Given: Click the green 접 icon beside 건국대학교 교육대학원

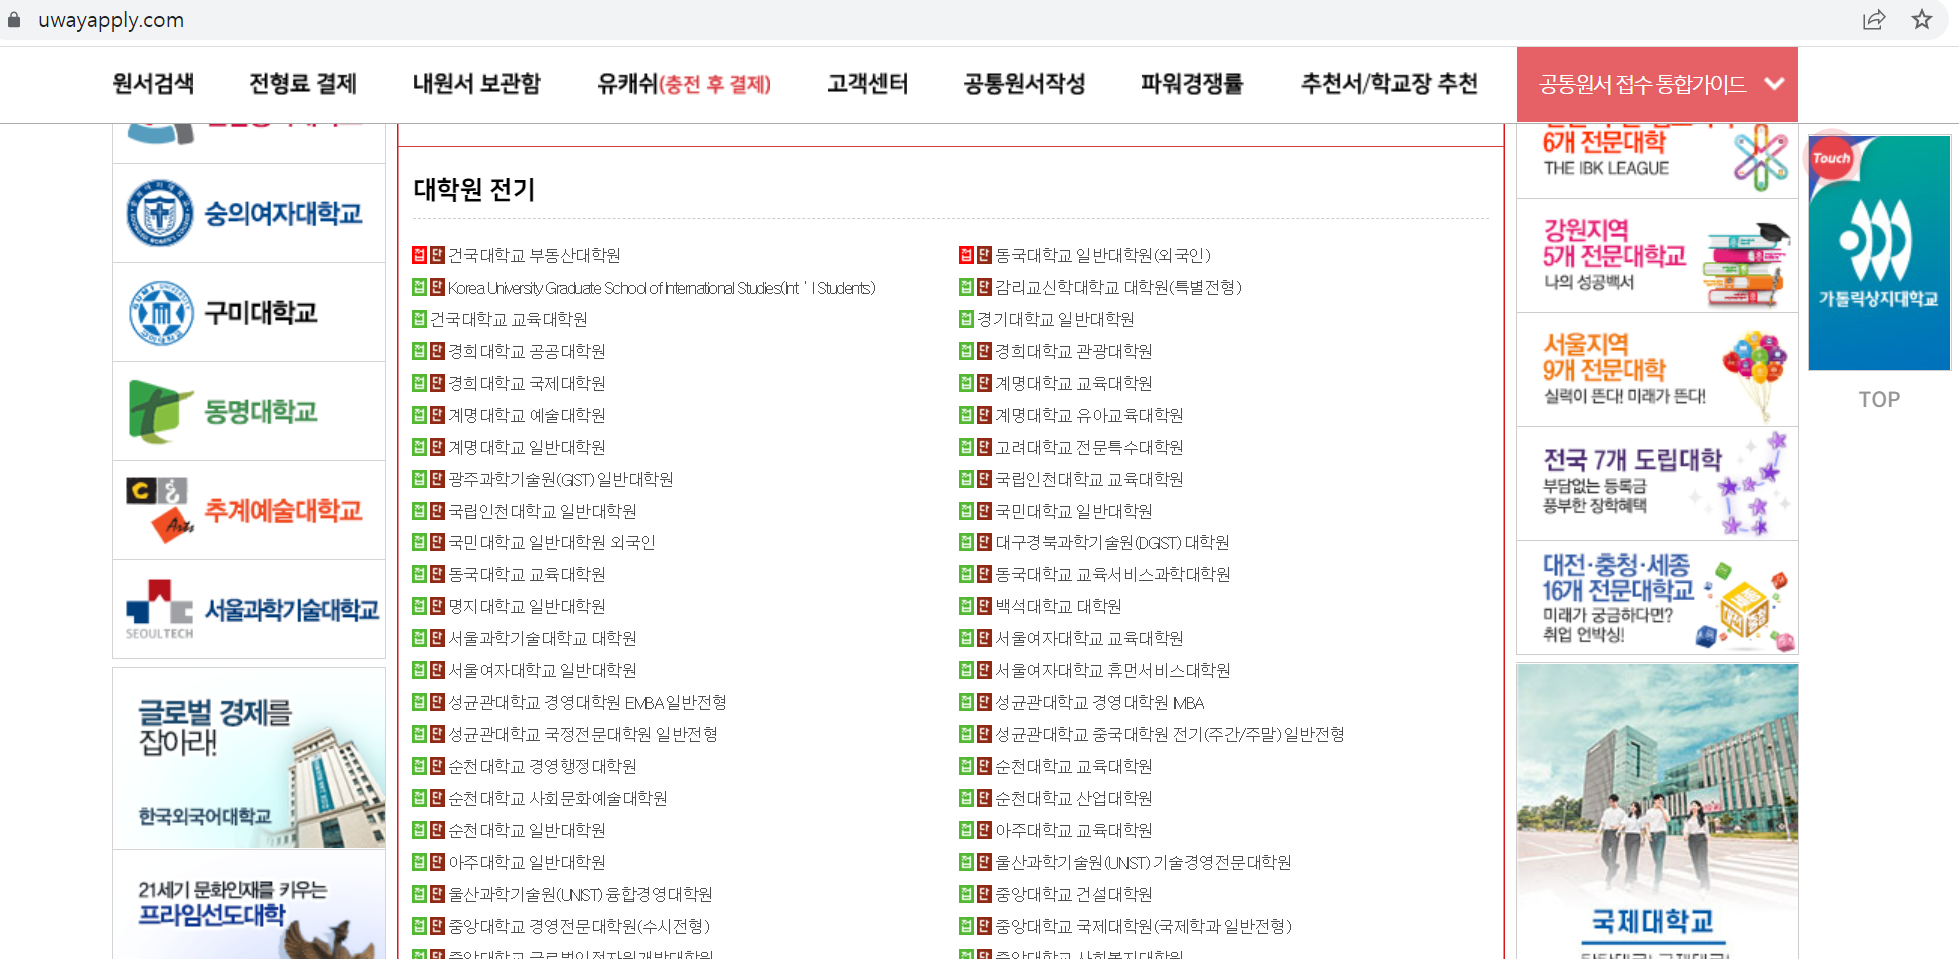Looking at the screenshot, I should point(420,319).
